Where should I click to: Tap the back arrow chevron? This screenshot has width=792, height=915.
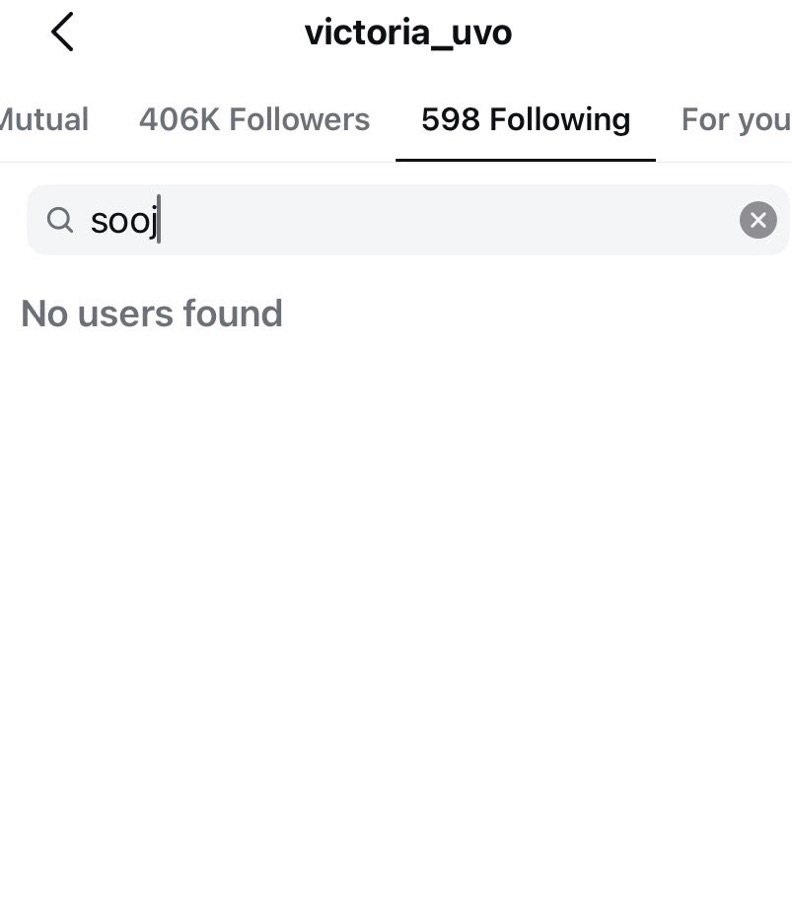(x=62, y=32)
